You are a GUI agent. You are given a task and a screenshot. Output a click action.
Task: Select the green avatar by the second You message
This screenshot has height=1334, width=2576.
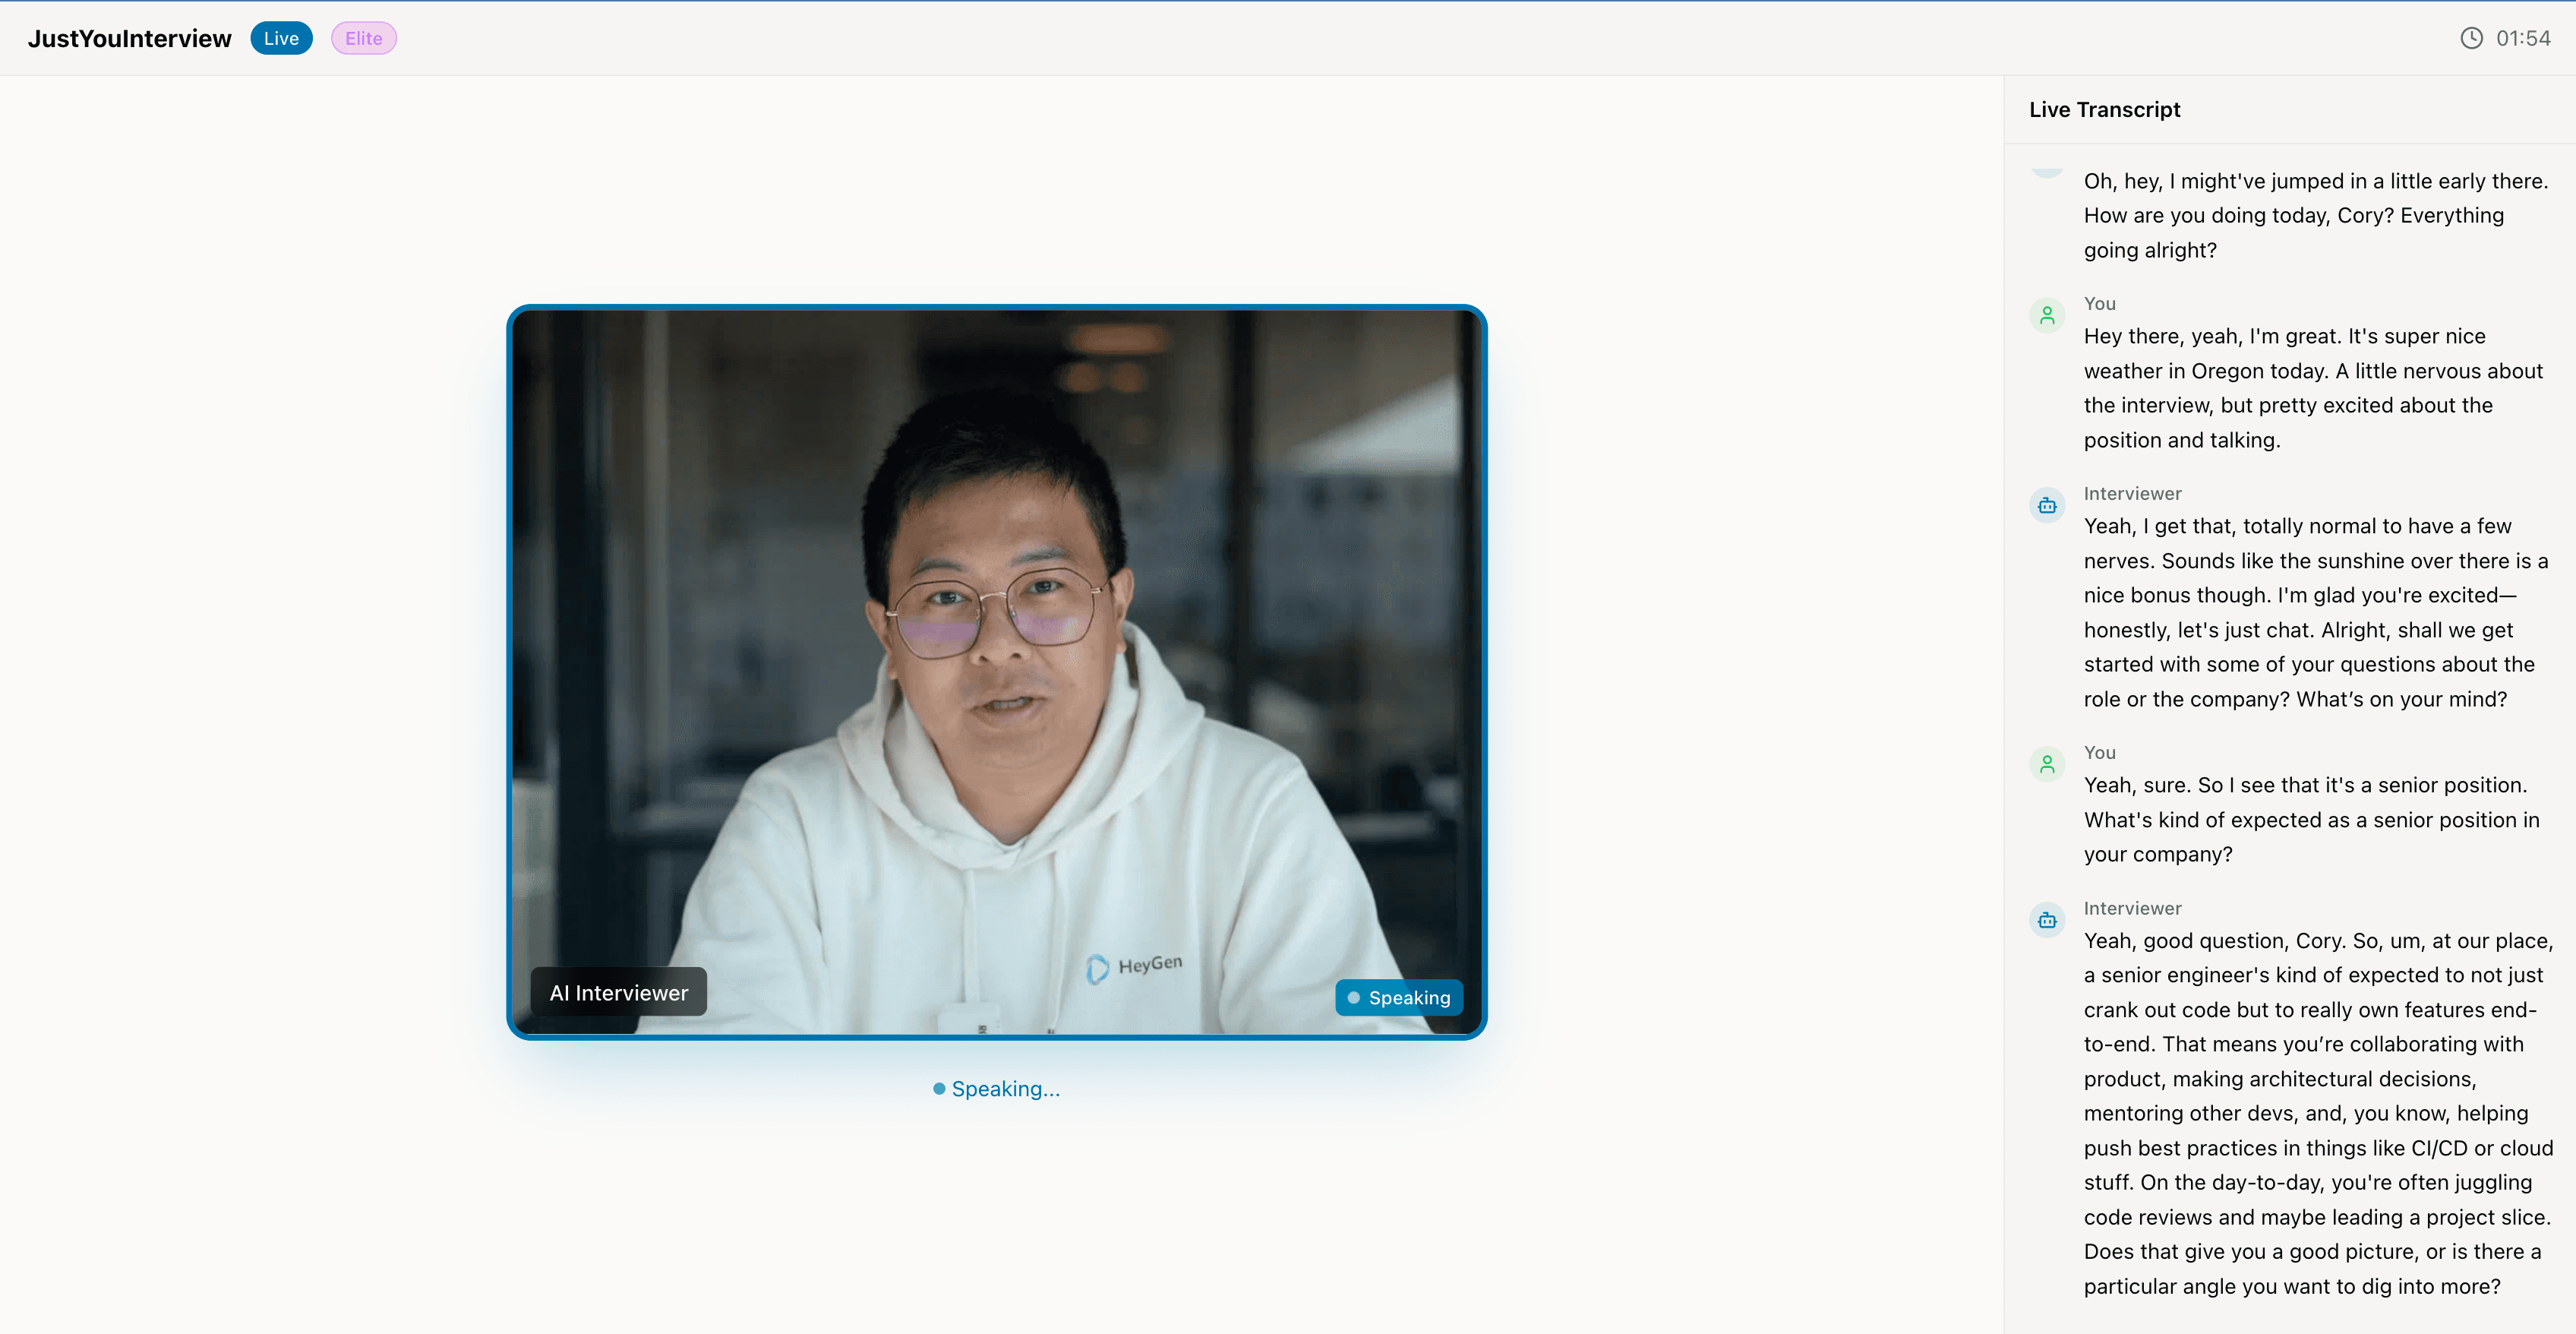coord(2047,763)
